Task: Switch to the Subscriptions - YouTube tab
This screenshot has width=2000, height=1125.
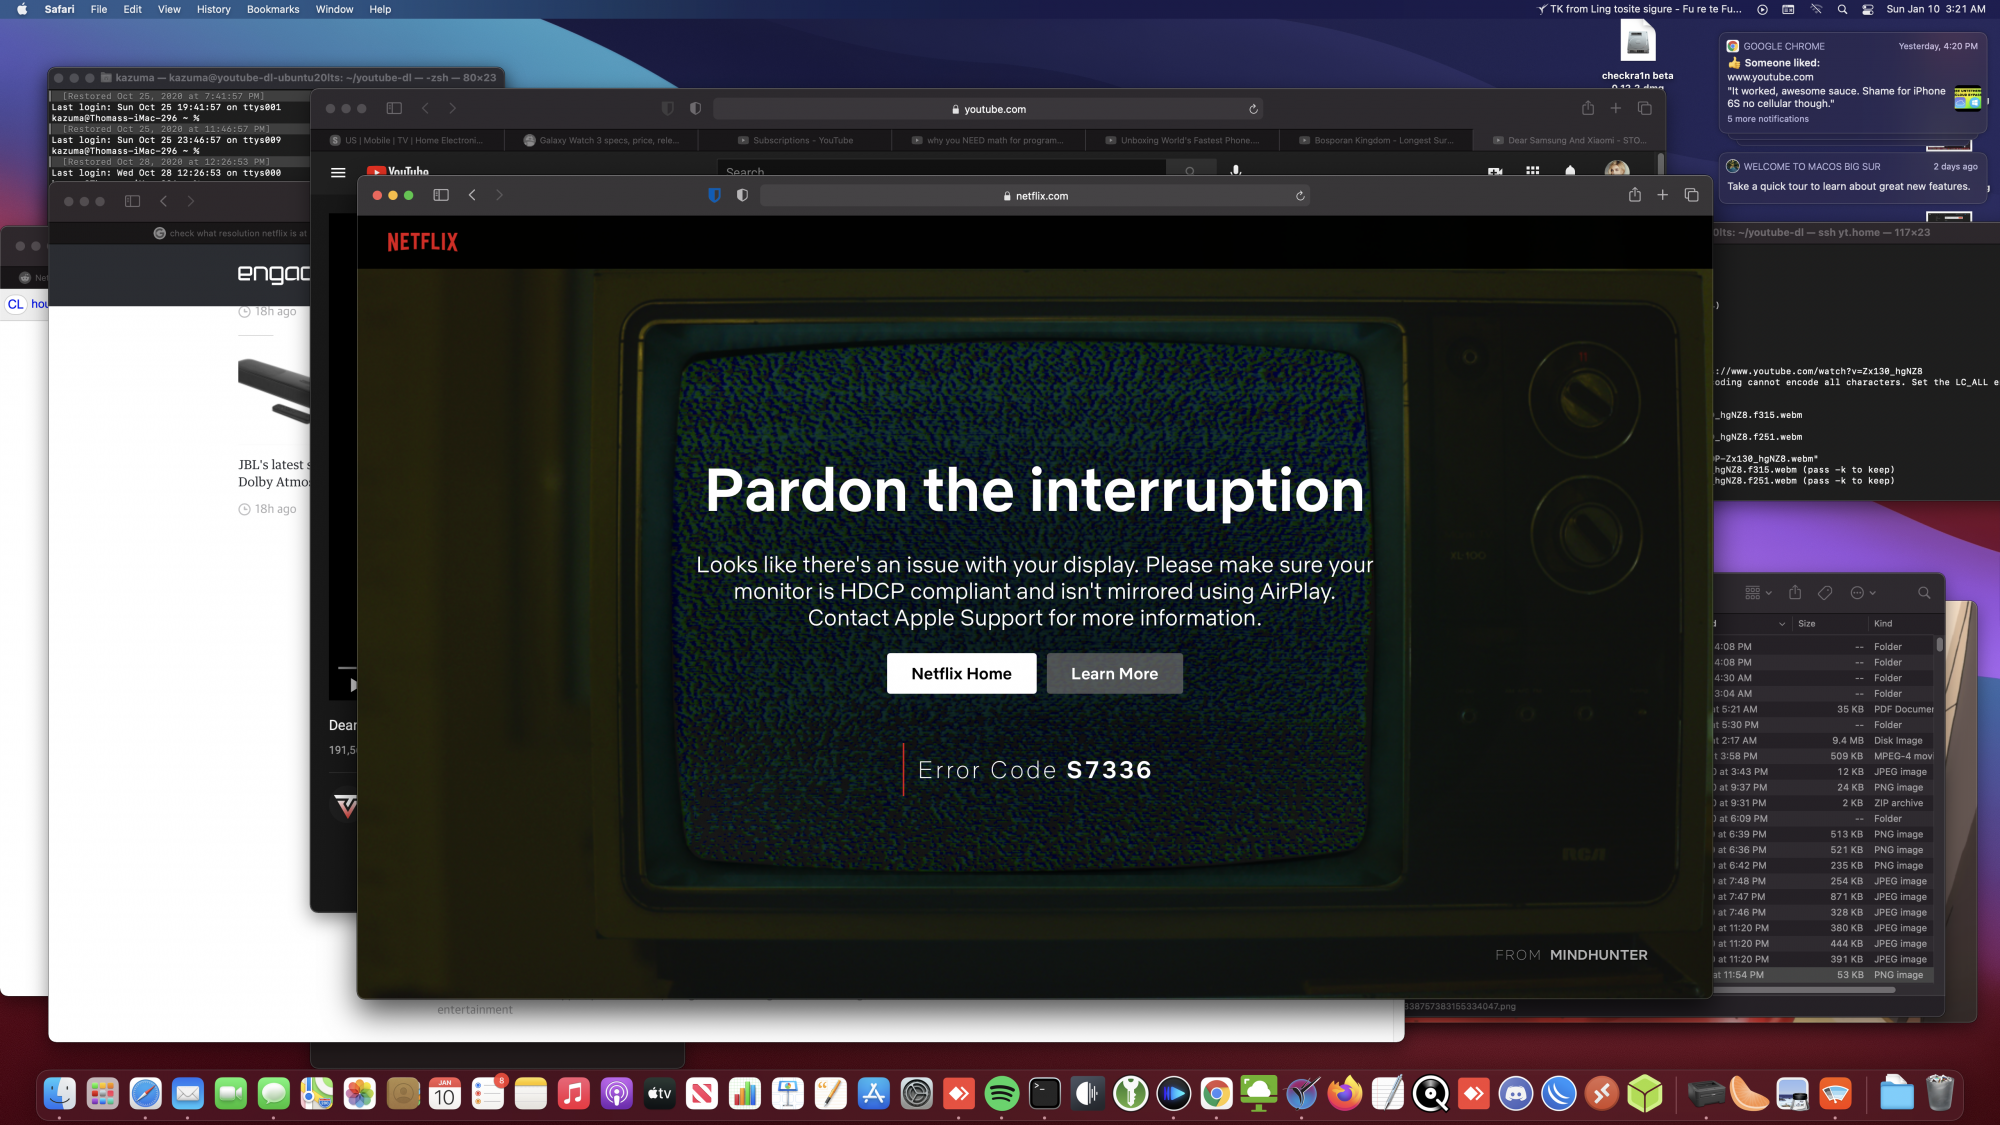Action: (x=795, y=140)
